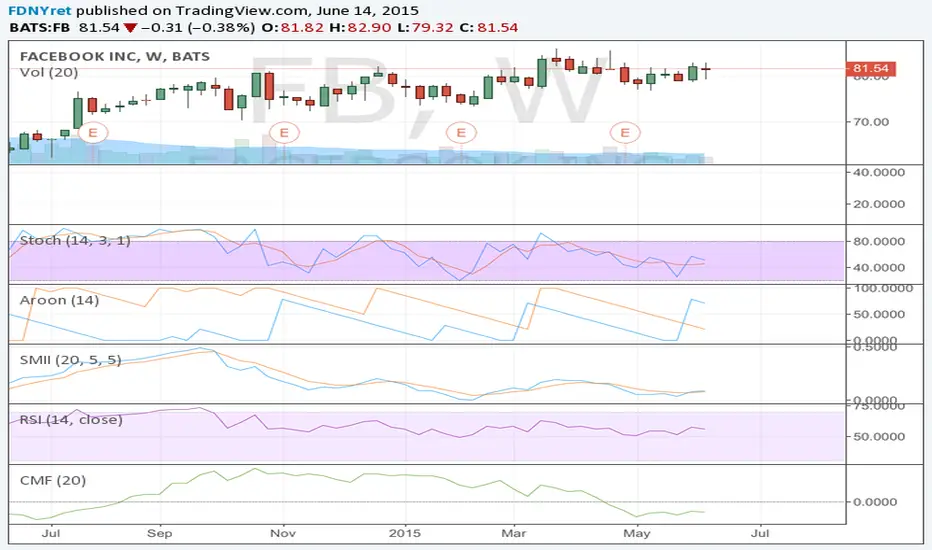Image resolution: width=932 pixels, height=550 pixels.
Task: Click the May time axis label
Action: [637, 533]
